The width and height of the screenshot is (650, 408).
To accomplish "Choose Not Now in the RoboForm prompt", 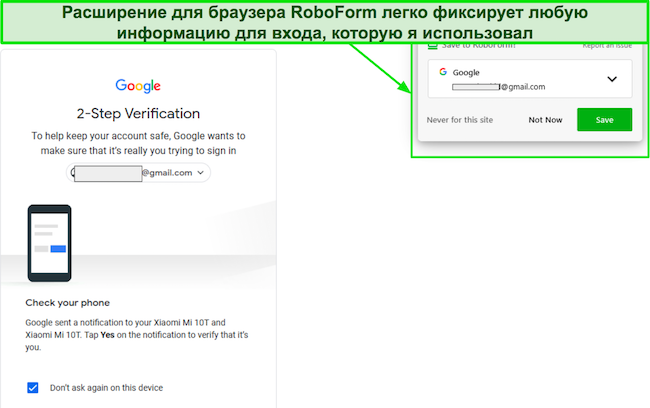I will point(545,120).
